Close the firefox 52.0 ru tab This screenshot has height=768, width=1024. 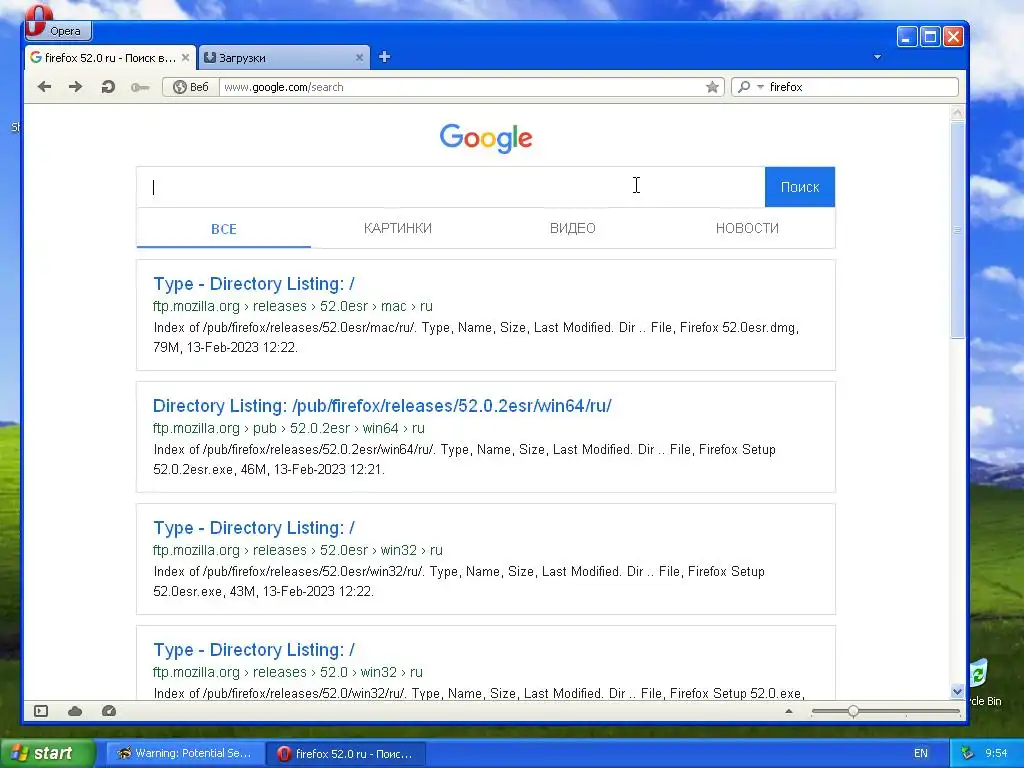click(x=185, y=57)
